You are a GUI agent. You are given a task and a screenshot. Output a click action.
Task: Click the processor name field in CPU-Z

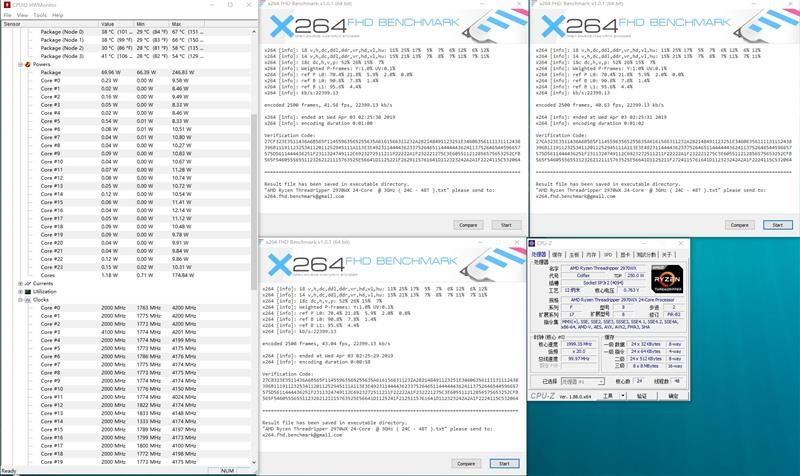[x=603, y=268]
